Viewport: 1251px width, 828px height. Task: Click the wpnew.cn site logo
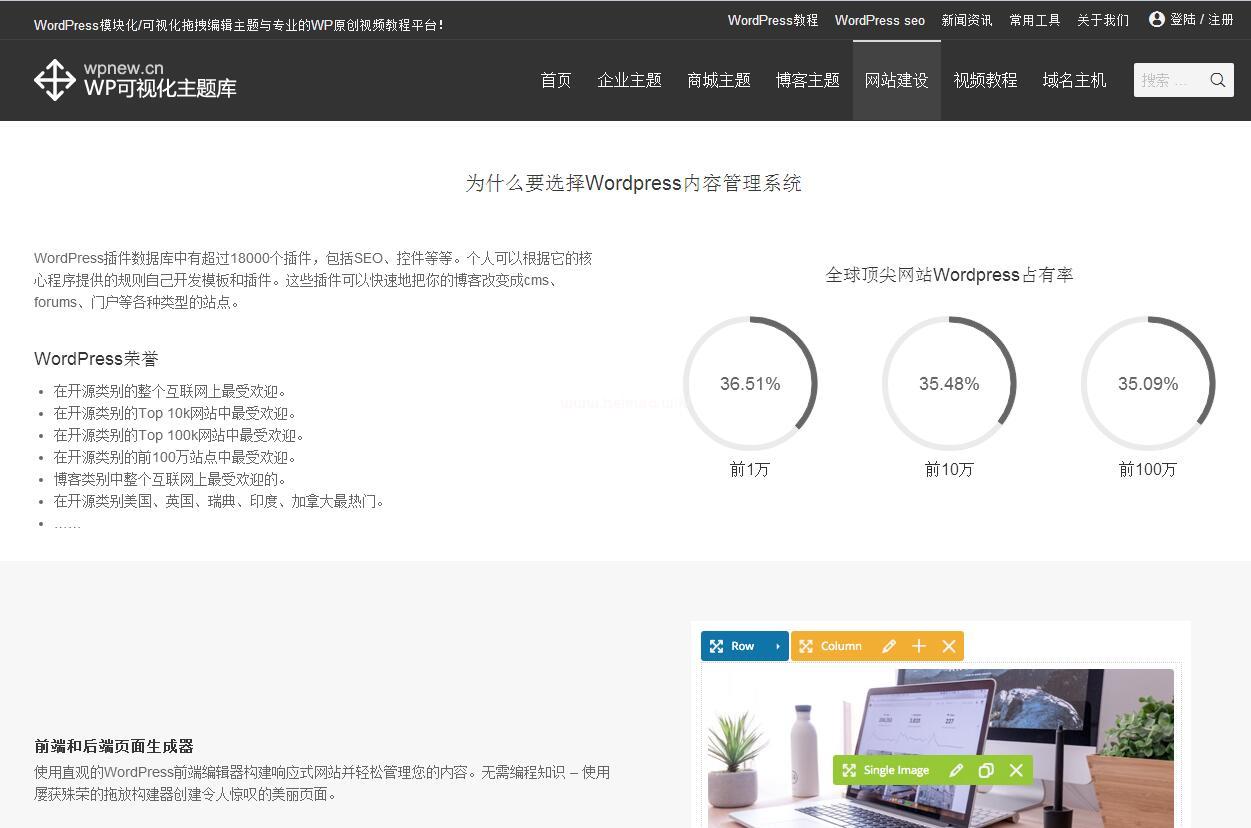pyautogui.click(x=135, y=80)
